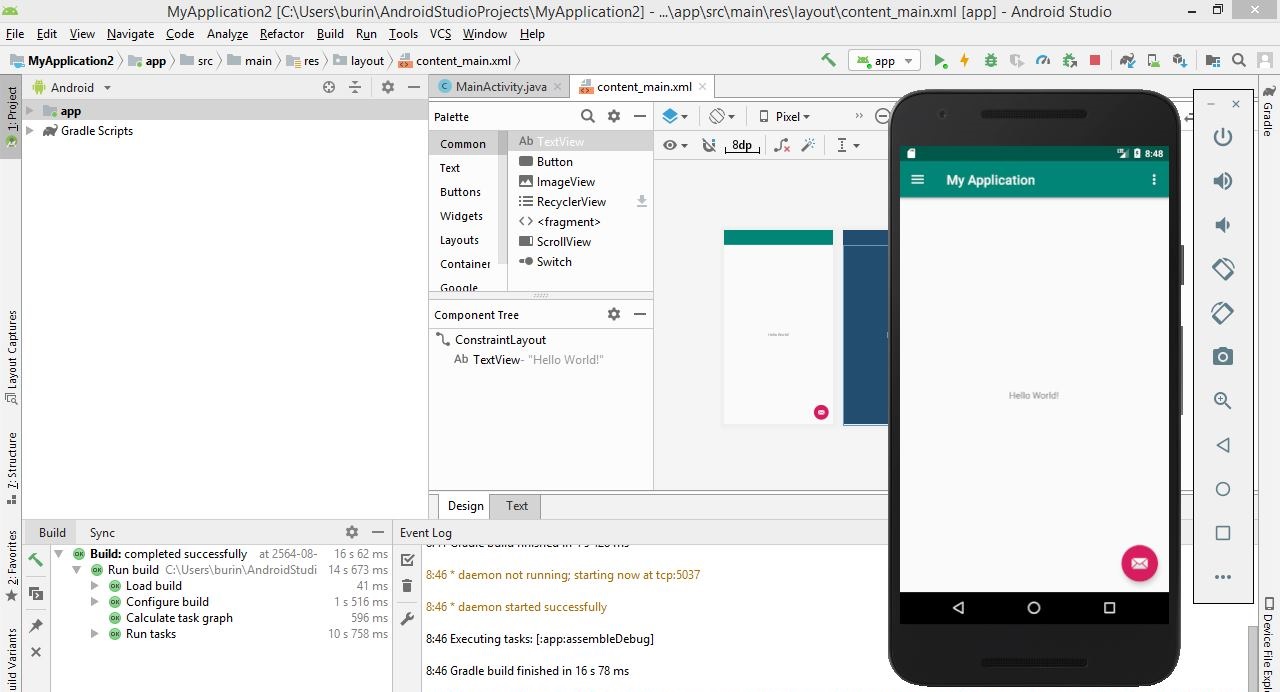Toggle autoconnect magnet in layout editor
The width and height of the screenshot is (1280, 692).
click(709, 145)
